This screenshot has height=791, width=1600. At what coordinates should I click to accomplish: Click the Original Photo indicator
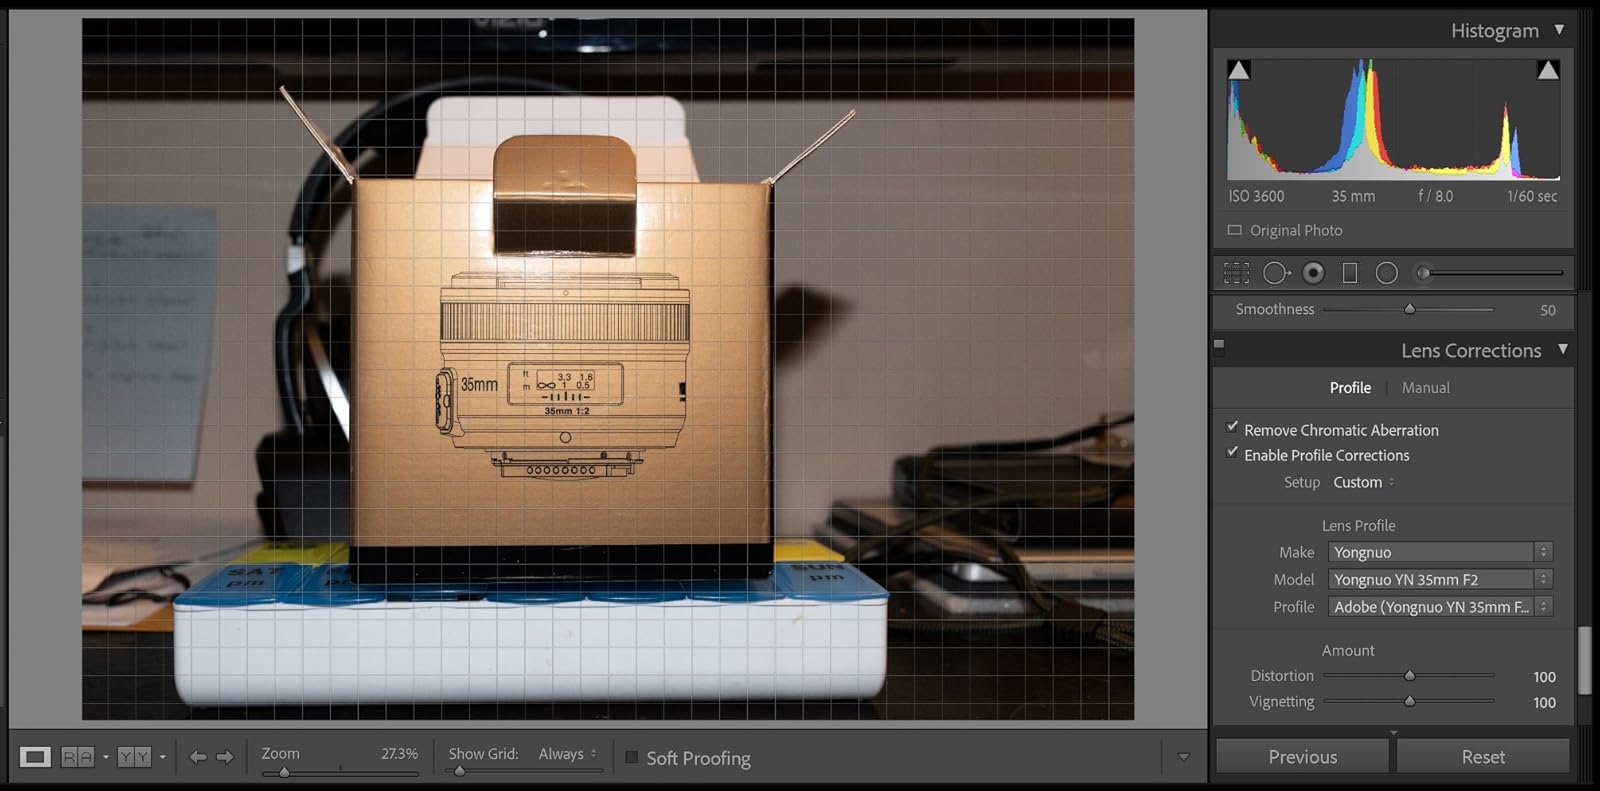click(x=1285, y=230)
